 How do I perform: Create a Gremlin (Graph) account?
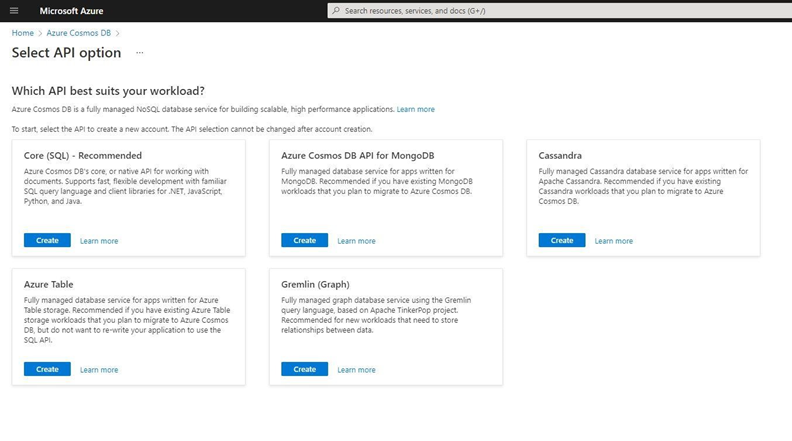[304, 369]
